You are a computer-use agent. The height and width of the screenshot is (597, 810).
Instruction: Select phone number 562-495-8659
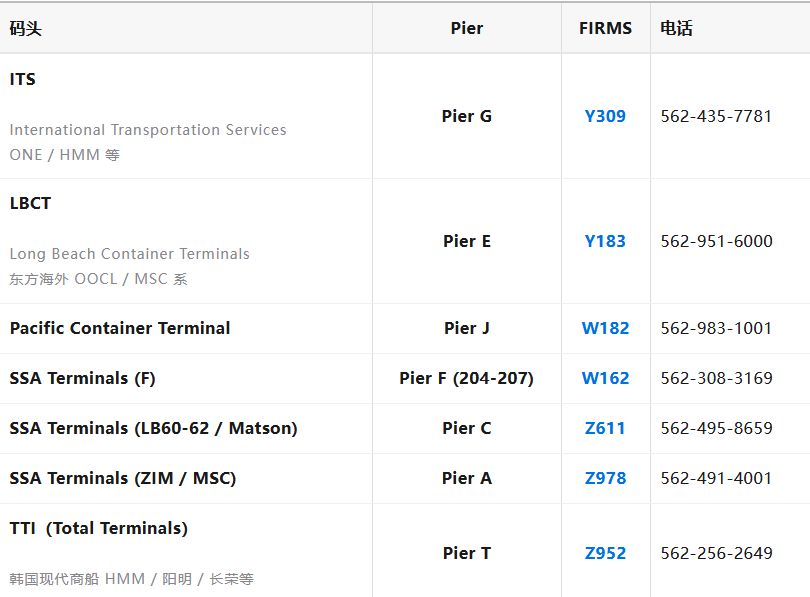[x=716, y=429]
